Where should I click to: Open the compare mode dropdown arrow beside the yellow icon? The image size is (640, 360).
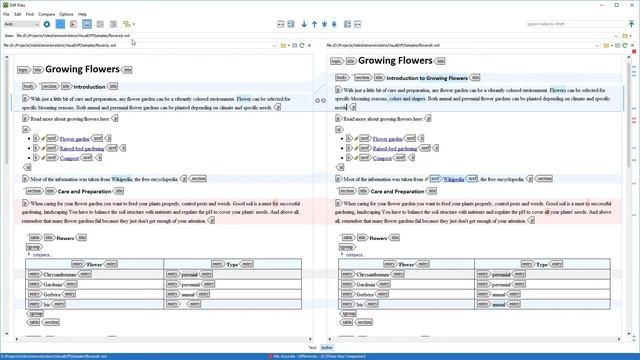tap(134, 24)
